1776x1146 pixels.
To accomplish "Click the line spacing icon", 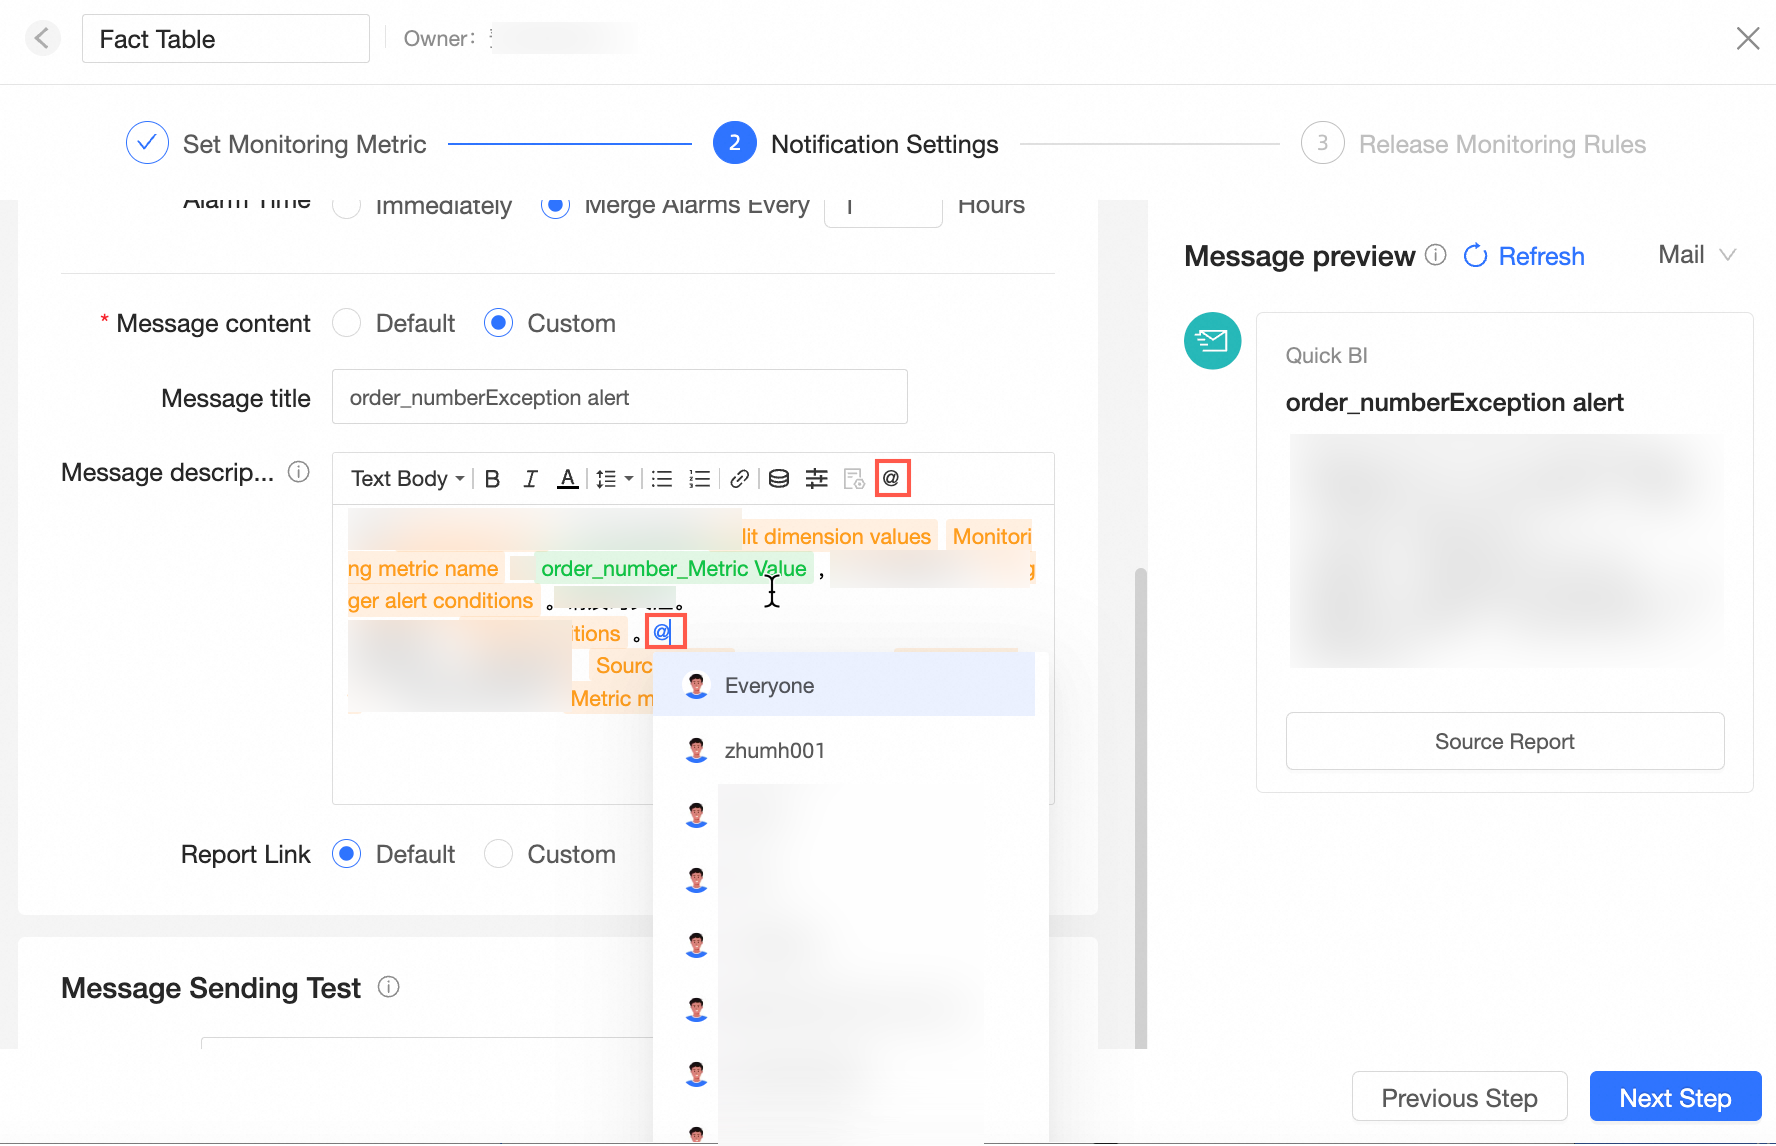I will click(606, 479).
